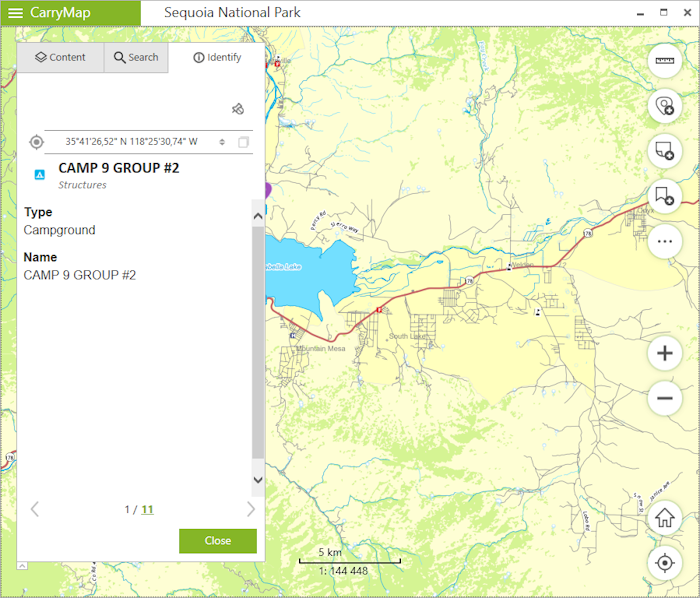
Task: Copy the coordinates to clipboard
Action: tap(243, 142)
